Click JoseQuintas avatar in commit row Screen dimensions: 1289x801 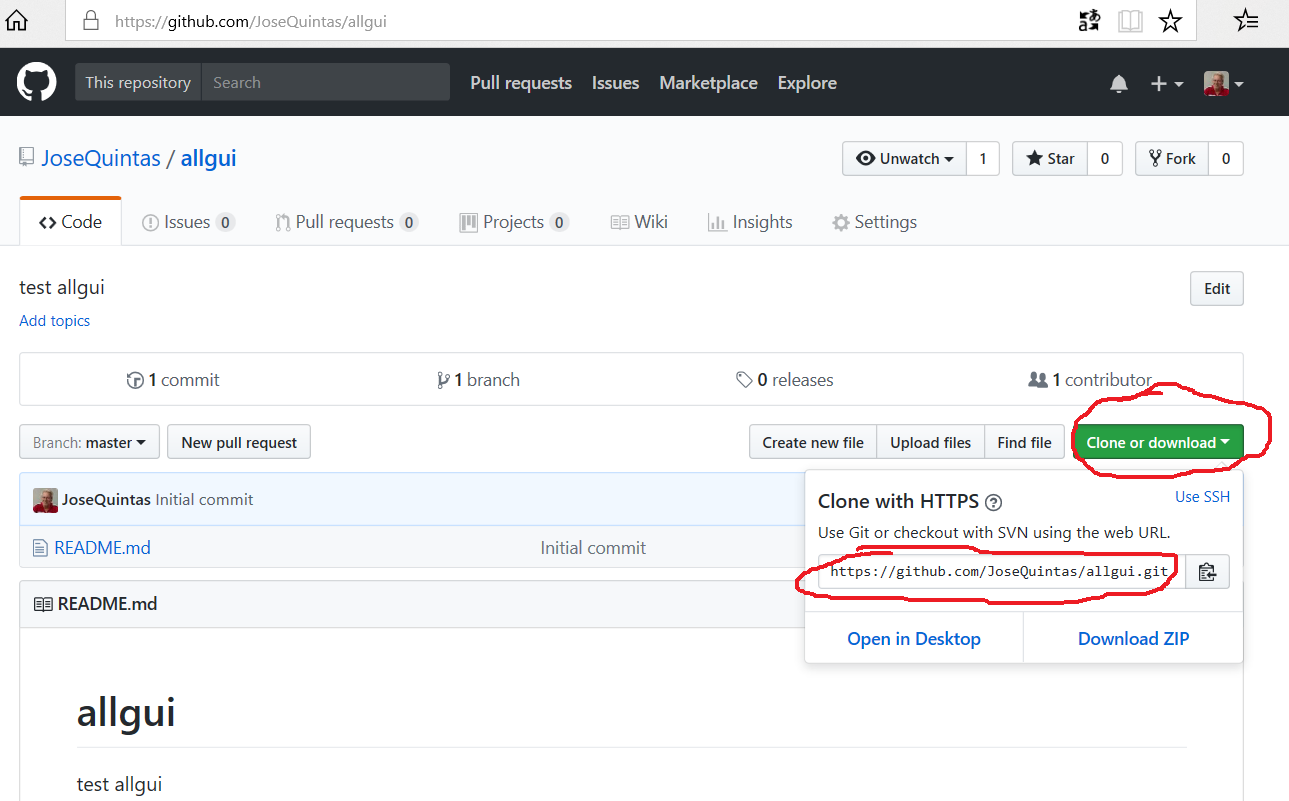click(45, 500)
